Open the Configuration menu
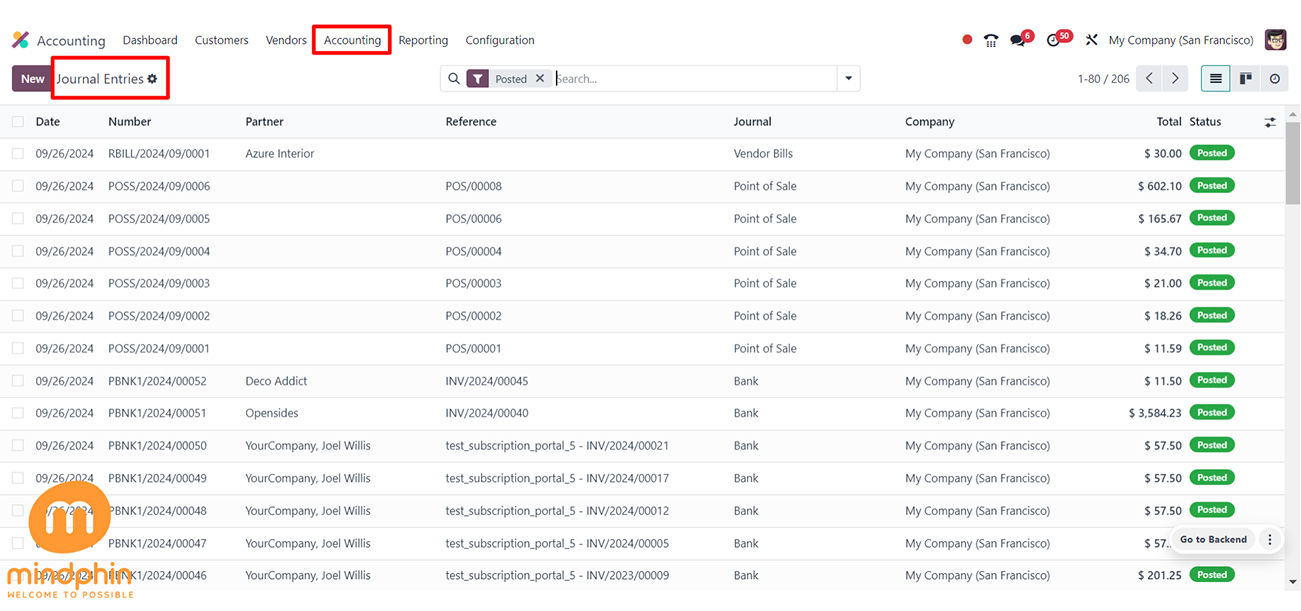The width and height of the screenshot is (1301, 611). click(x=500, y=40)
